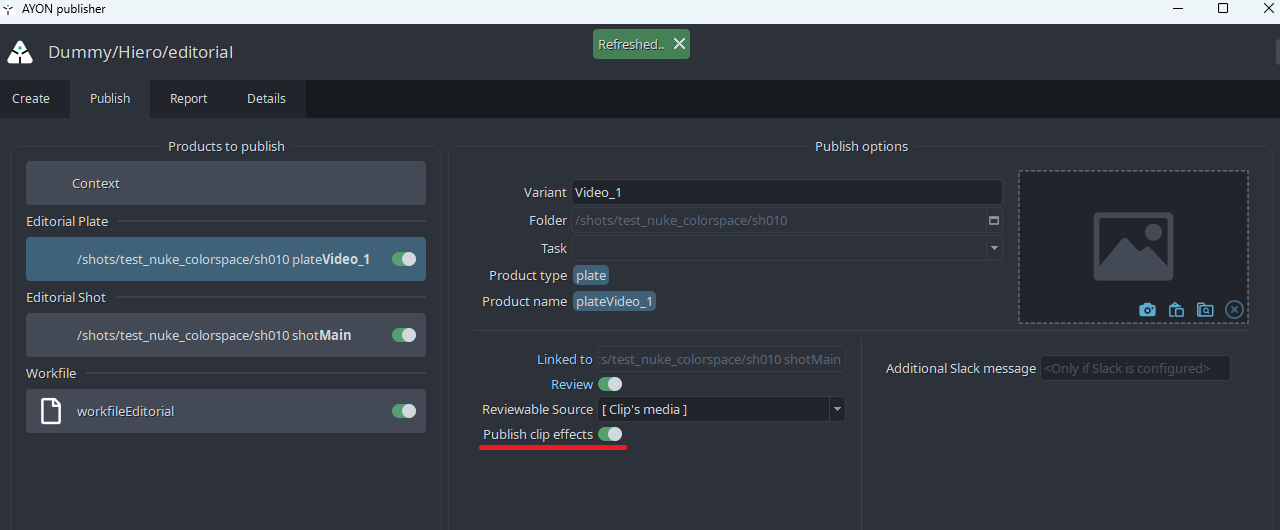
Task: Turn off the Review toggle
Action: coord(610,384)
